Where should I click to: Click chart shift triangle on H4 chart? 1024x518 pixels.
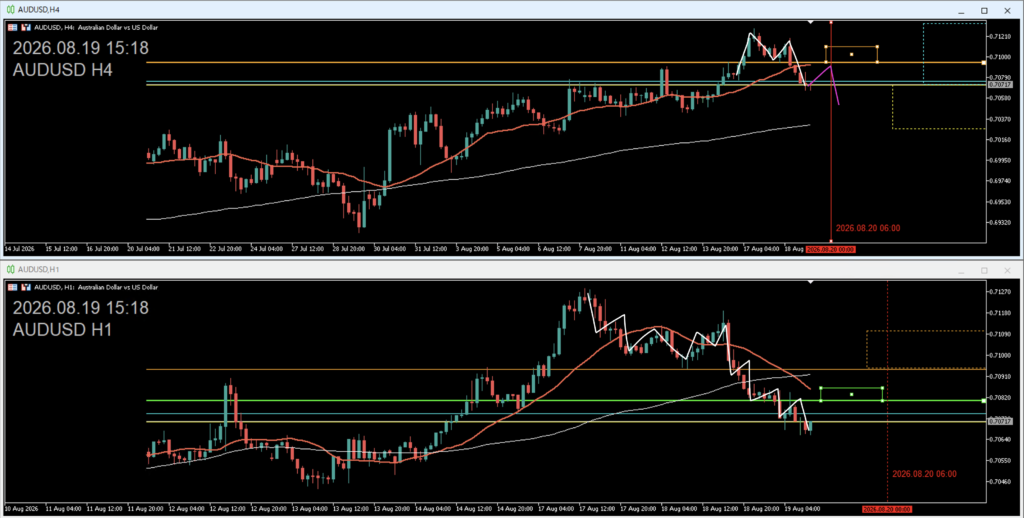tap(810, 22)
